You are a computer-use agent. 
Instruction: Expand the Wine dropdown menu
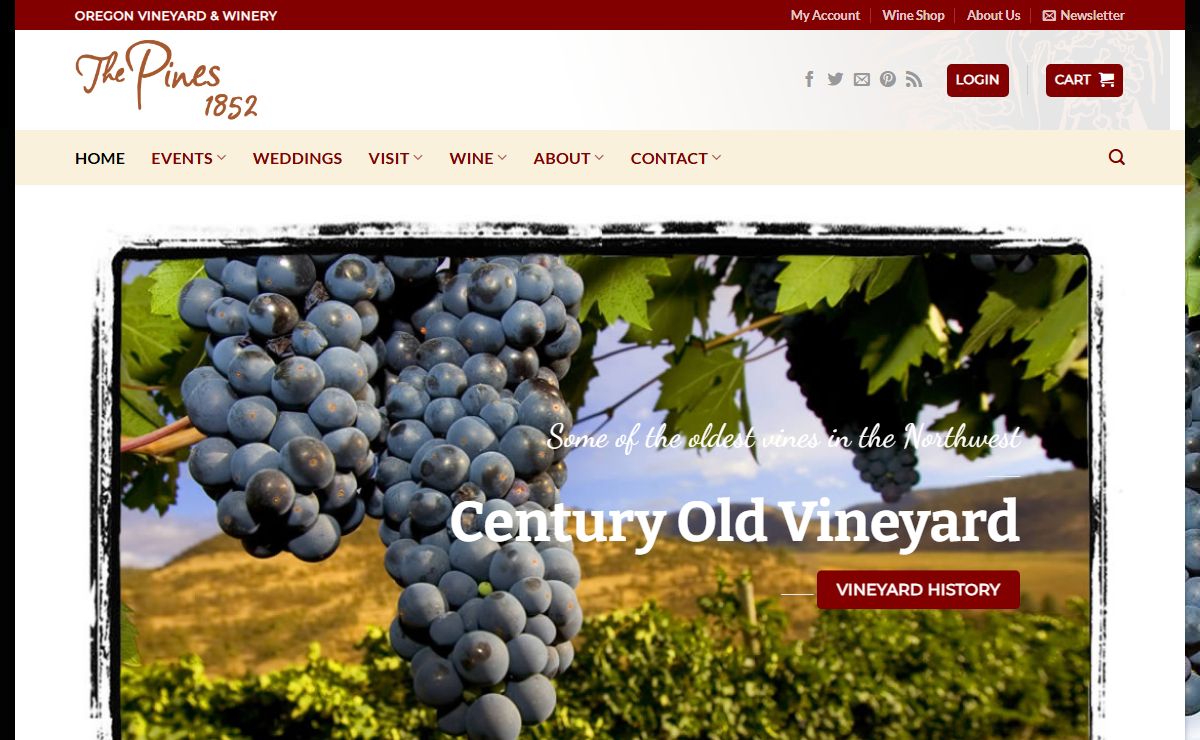(478, 158)
